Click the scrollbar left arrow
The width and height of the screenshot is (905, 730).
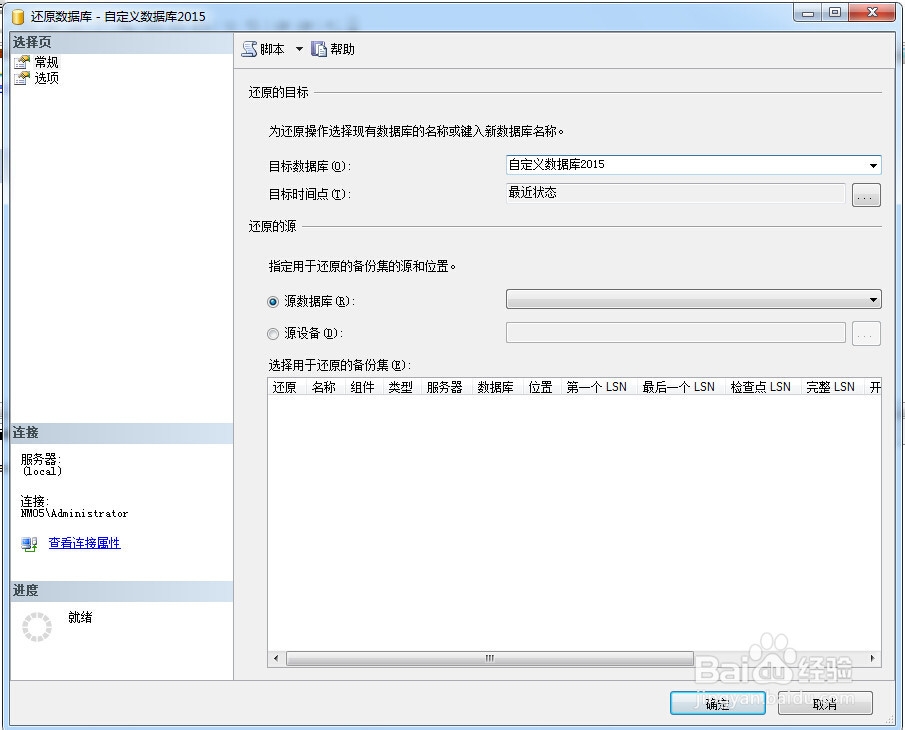[276, 658]
